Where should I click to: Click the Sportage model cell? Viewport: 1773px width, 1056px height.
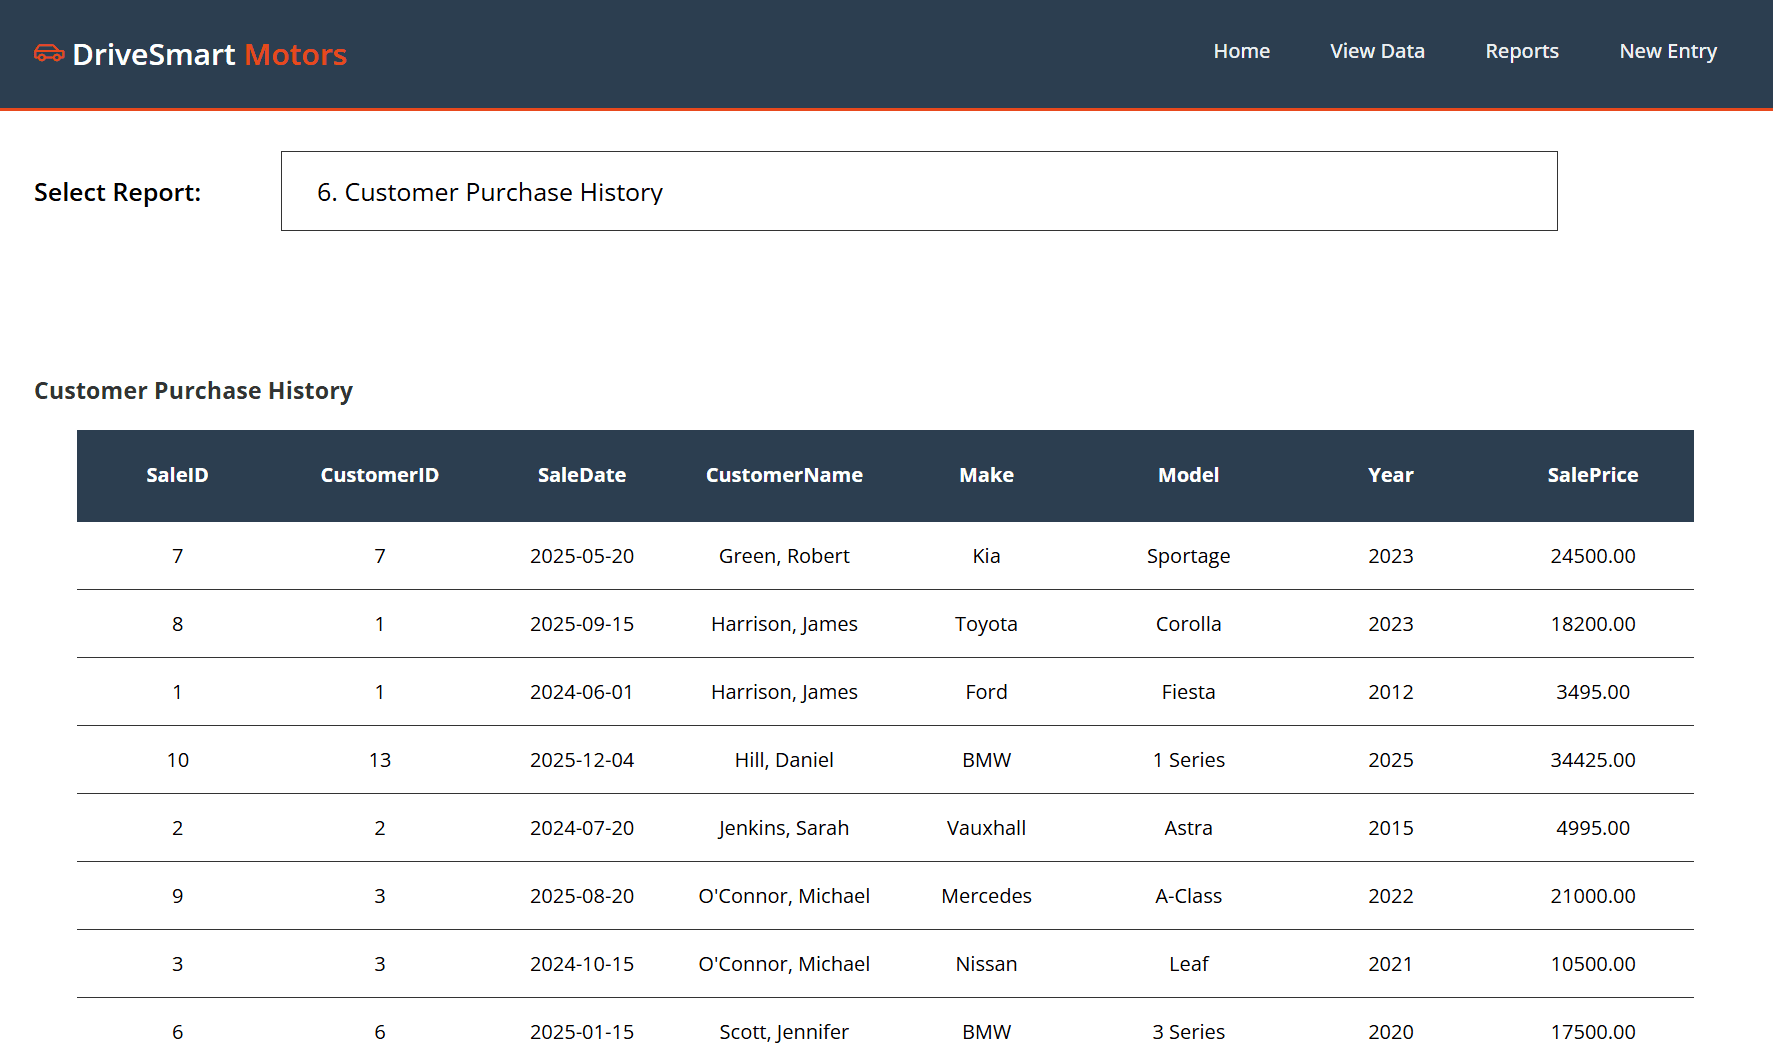pos(1189,556)
